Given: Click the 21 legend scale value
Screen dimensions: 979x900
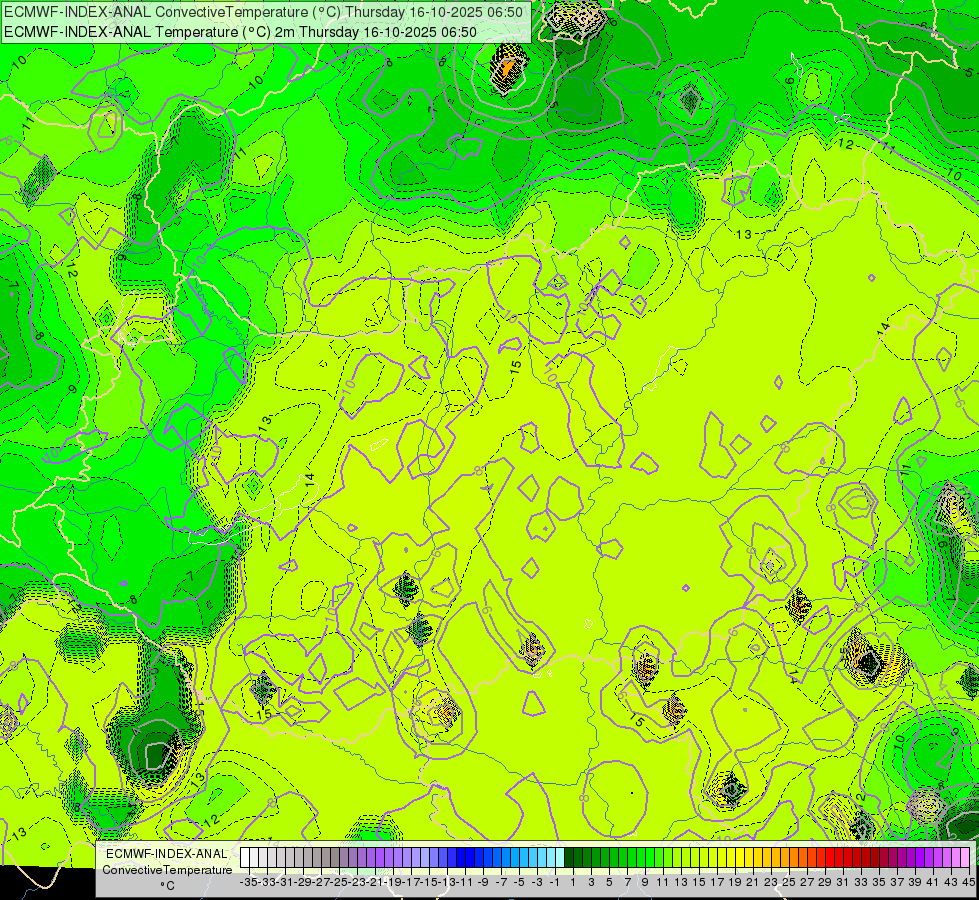Looking at the screenshot, I should coord(753,883).
